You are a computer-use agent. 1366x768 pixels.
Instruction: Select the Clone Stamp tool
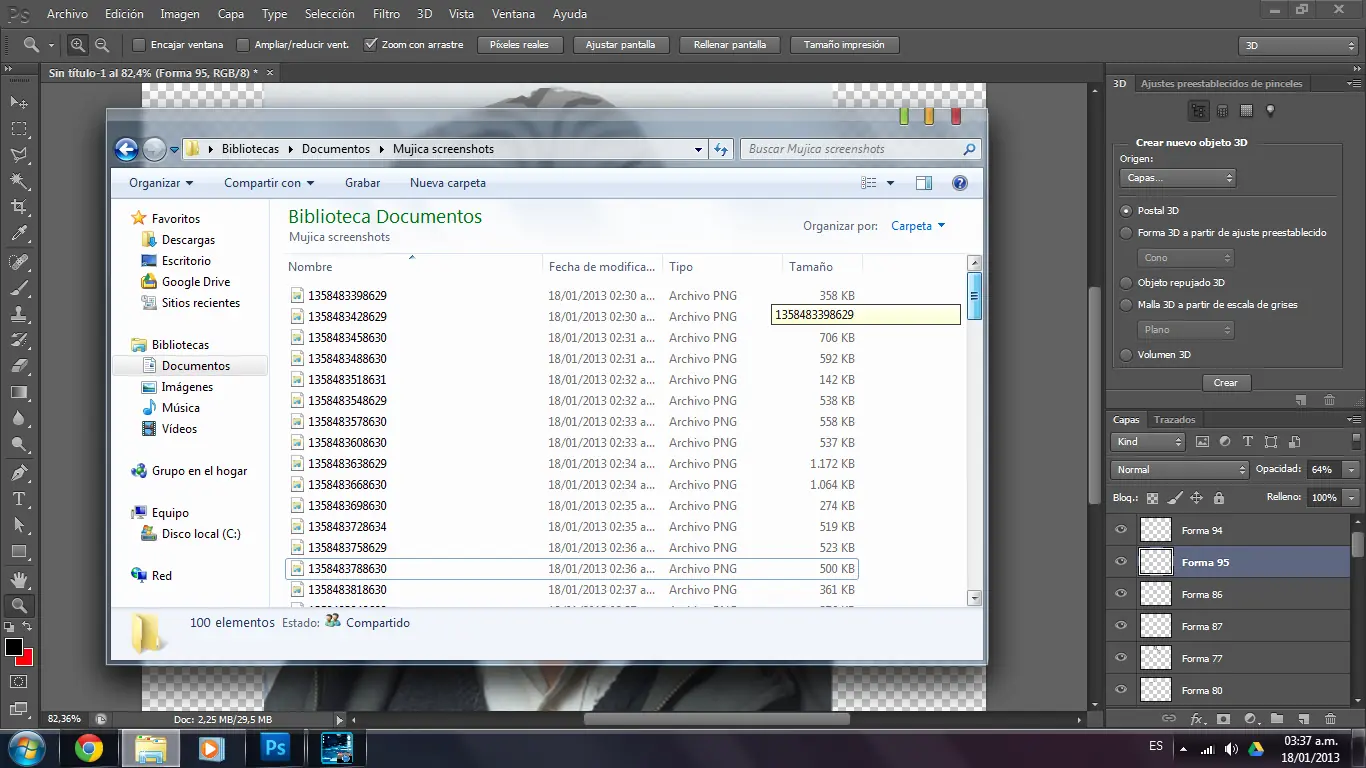point(19,314)
